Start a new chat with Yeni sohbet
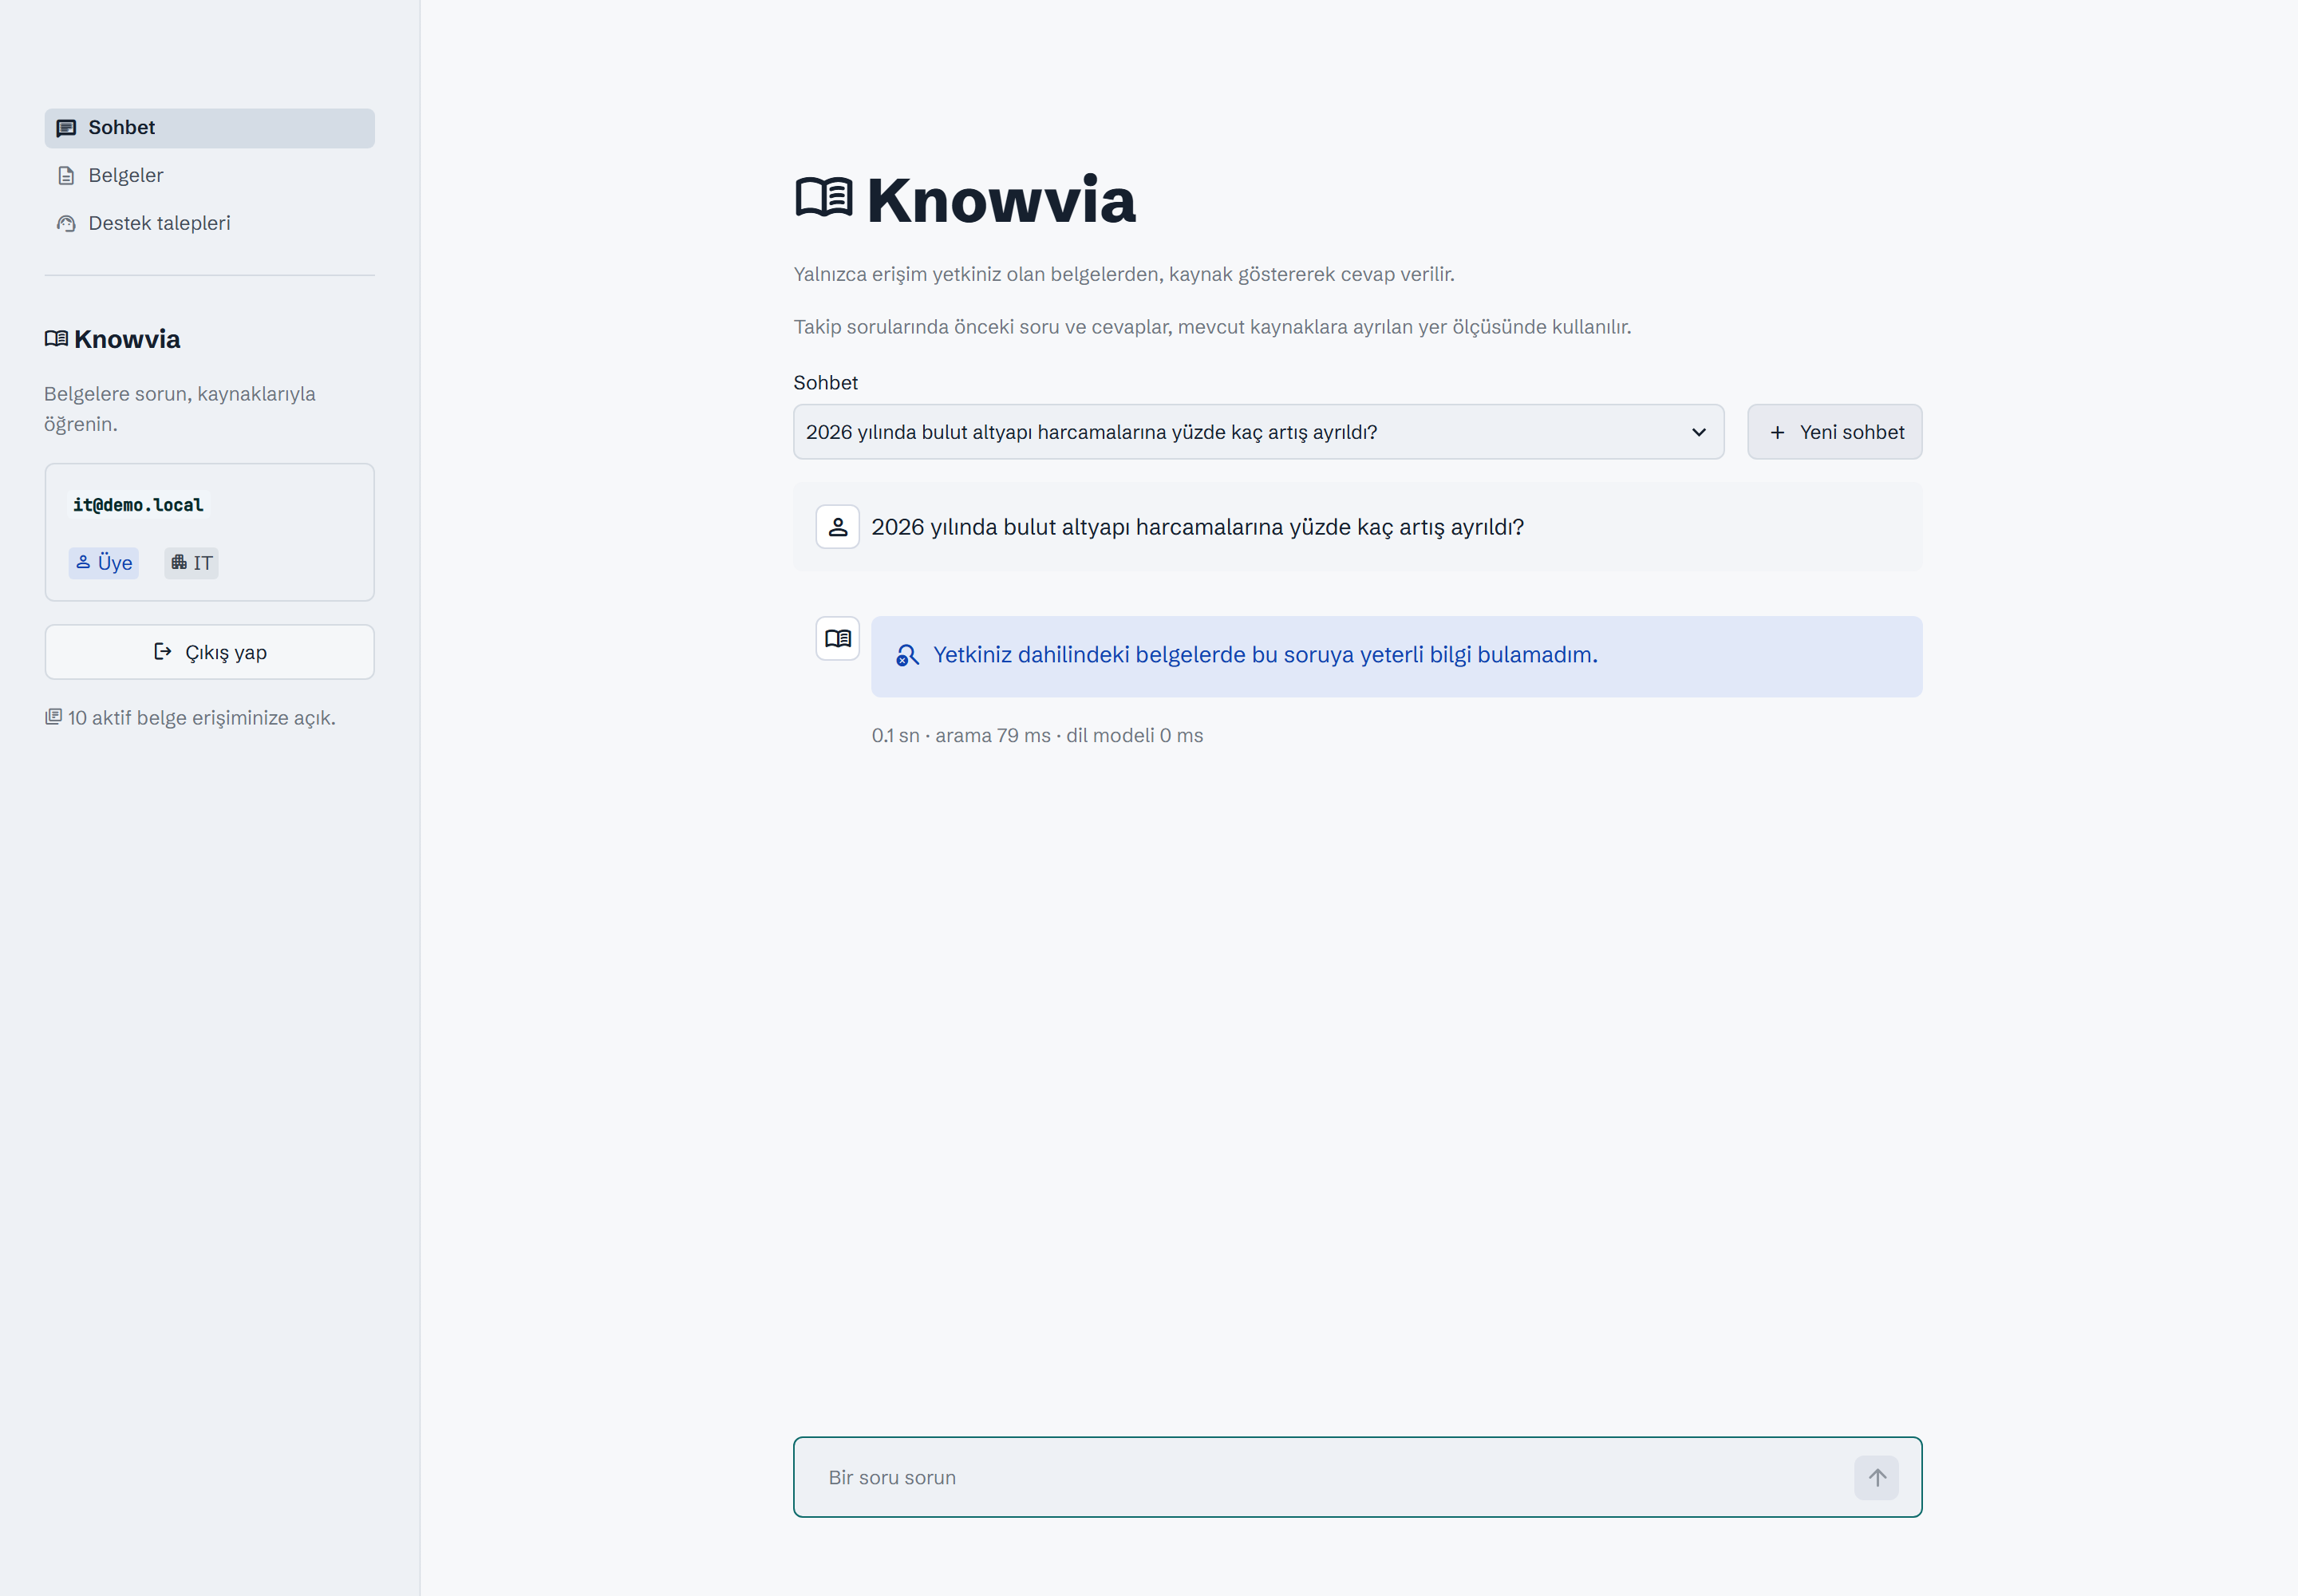 tap(1834, 432)
